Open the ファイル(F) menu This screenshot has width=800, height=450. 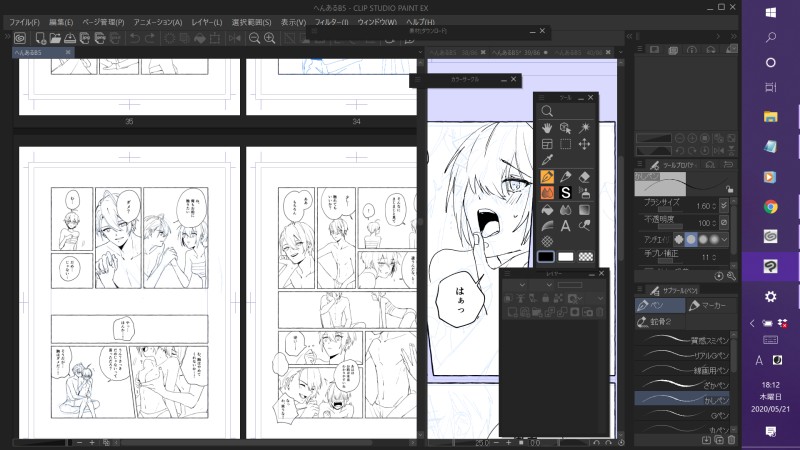click(24, 22)
